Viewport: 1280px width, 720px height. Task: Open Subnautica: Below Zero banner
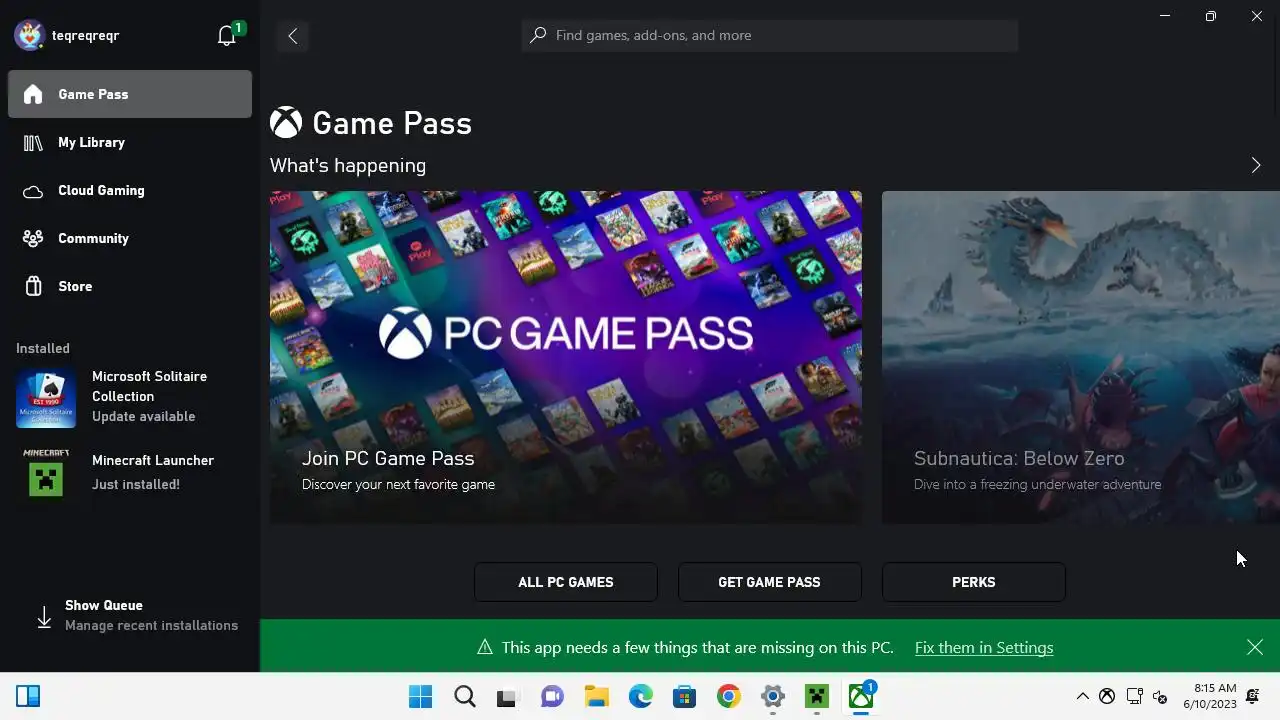point(1081,357)
